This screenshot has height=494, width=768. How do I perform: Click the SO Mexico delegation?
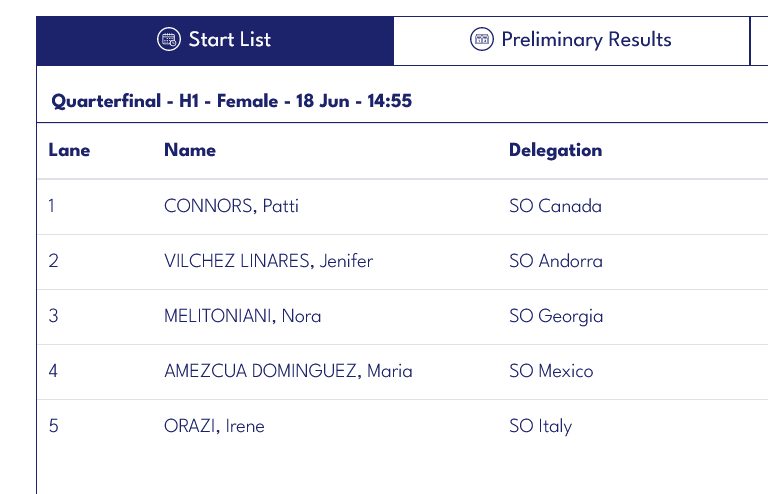[x=551, y=371]
